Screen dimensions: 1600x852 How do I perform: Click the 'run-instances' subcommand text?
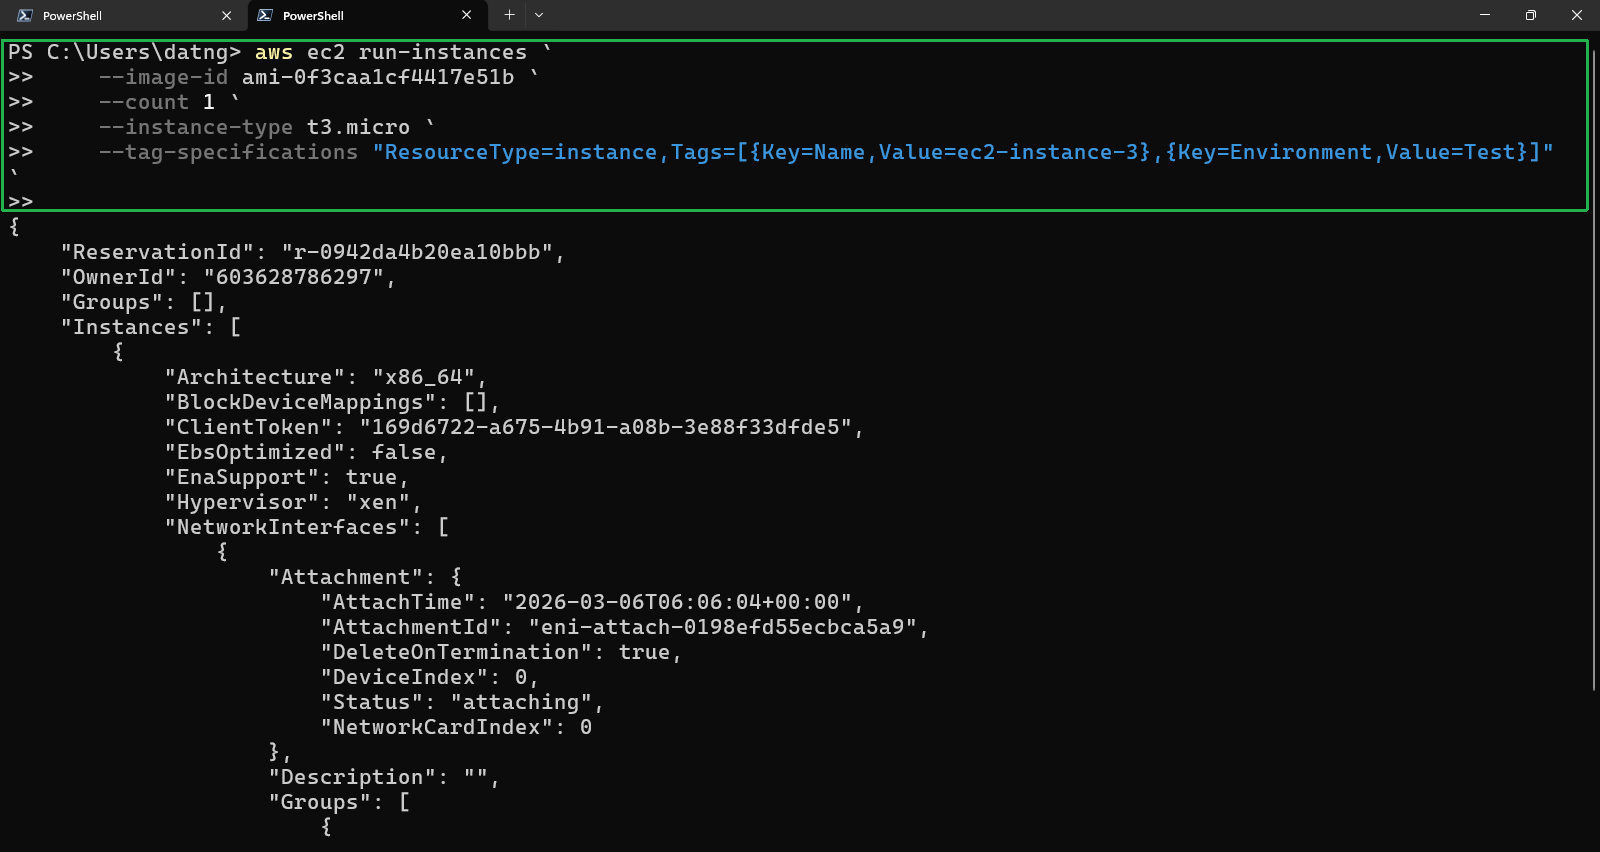(x=443, y=52)
